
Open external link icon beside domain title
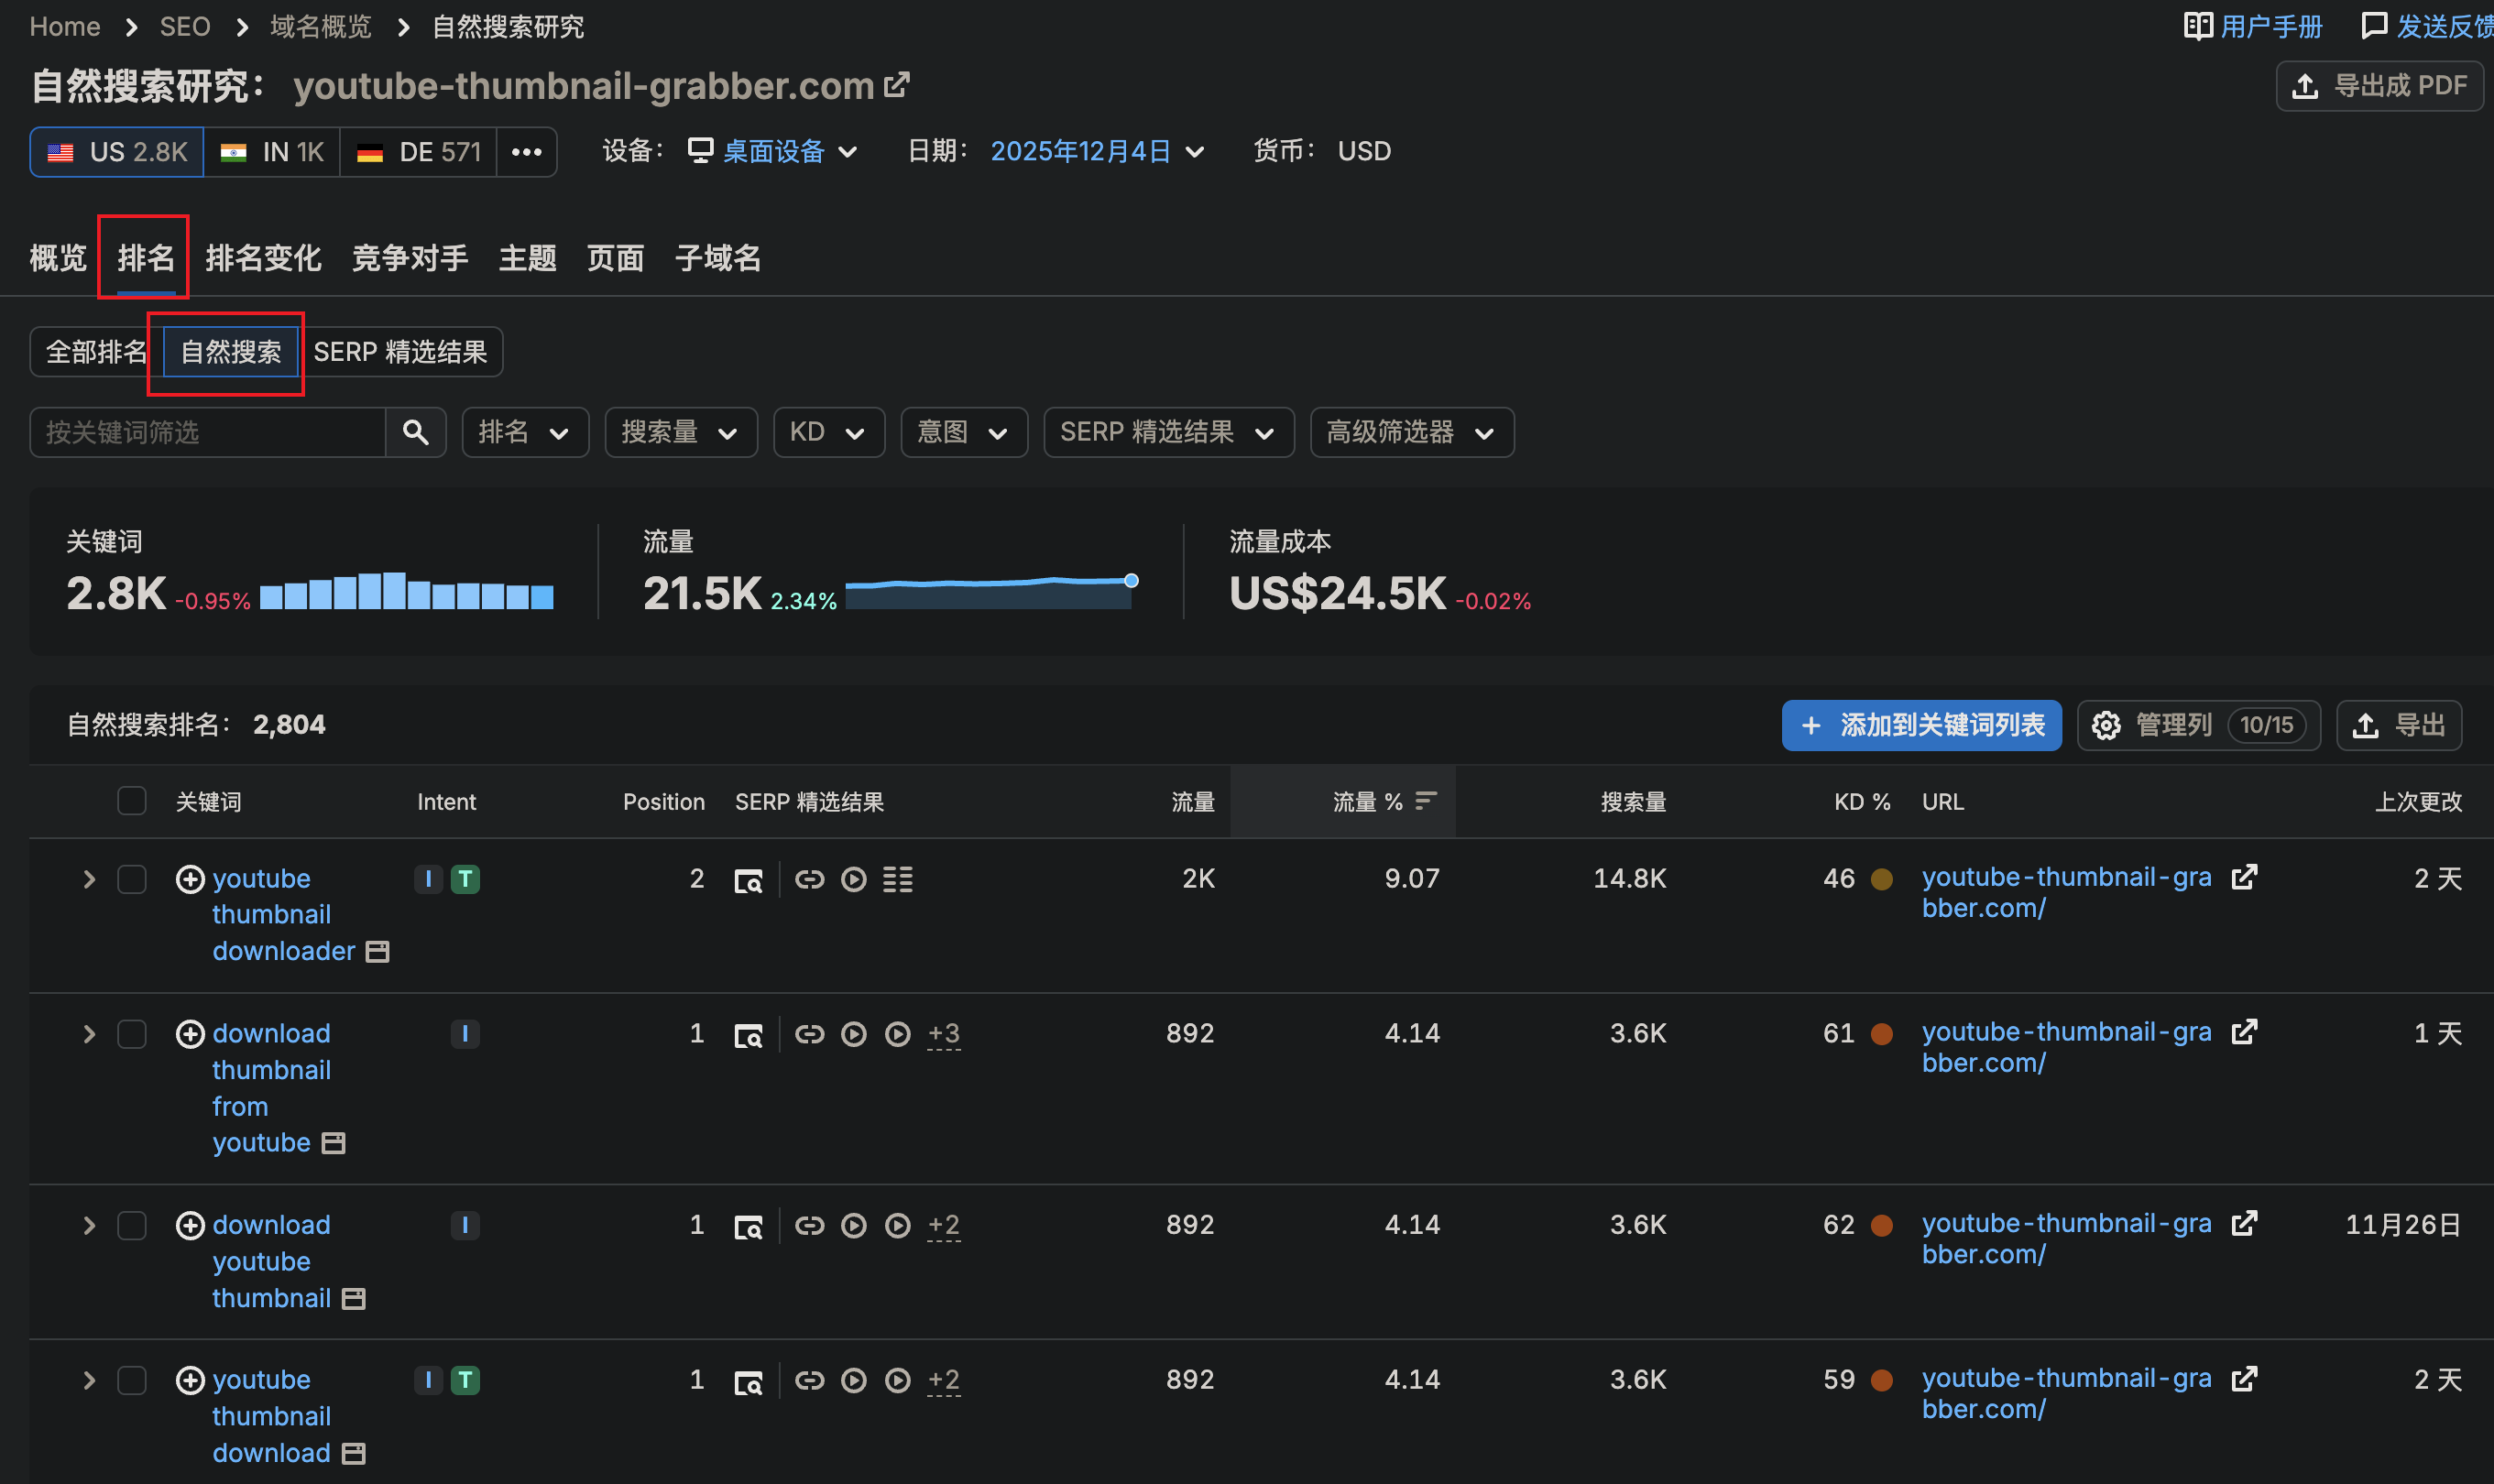(897, 85)
